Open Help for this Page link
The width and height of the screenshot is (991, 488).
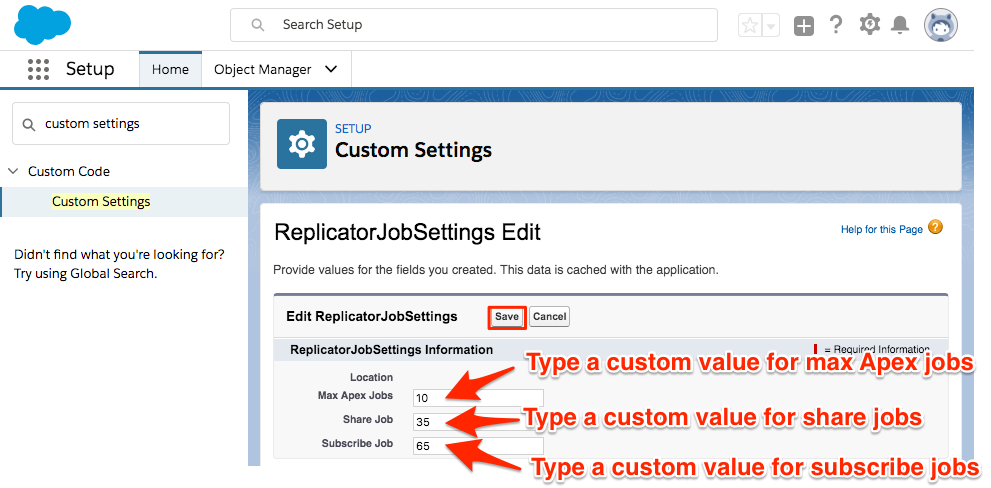(882, 229)
